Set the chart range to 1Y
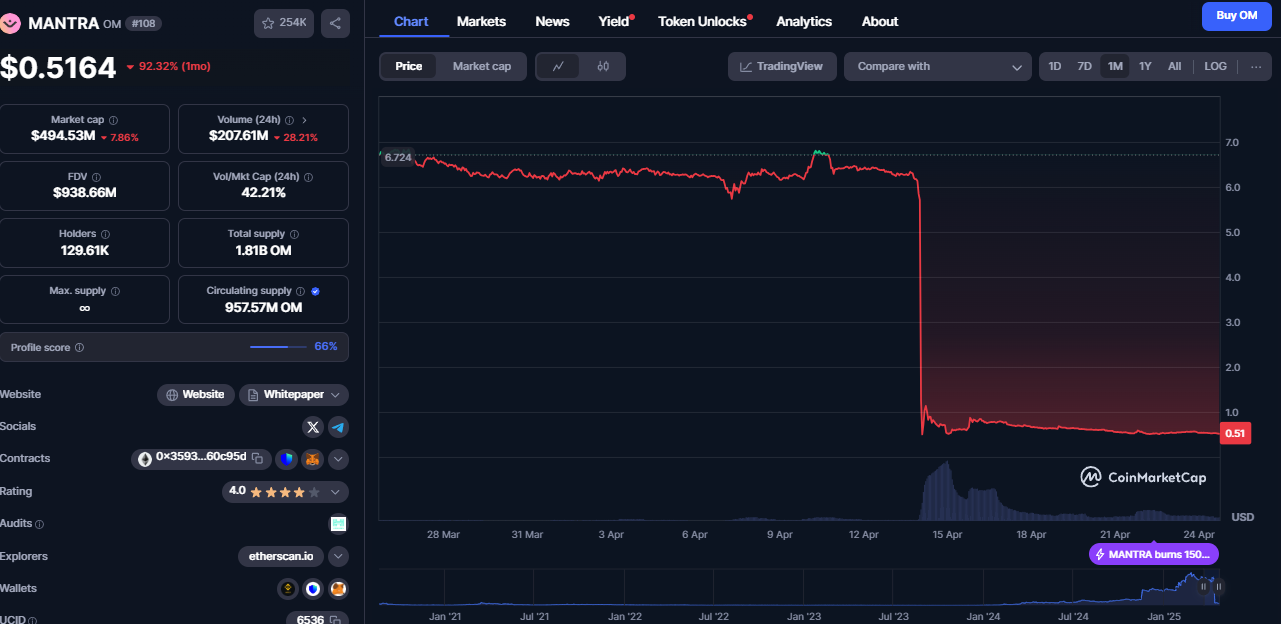1281x624 pixels. 1145,66
